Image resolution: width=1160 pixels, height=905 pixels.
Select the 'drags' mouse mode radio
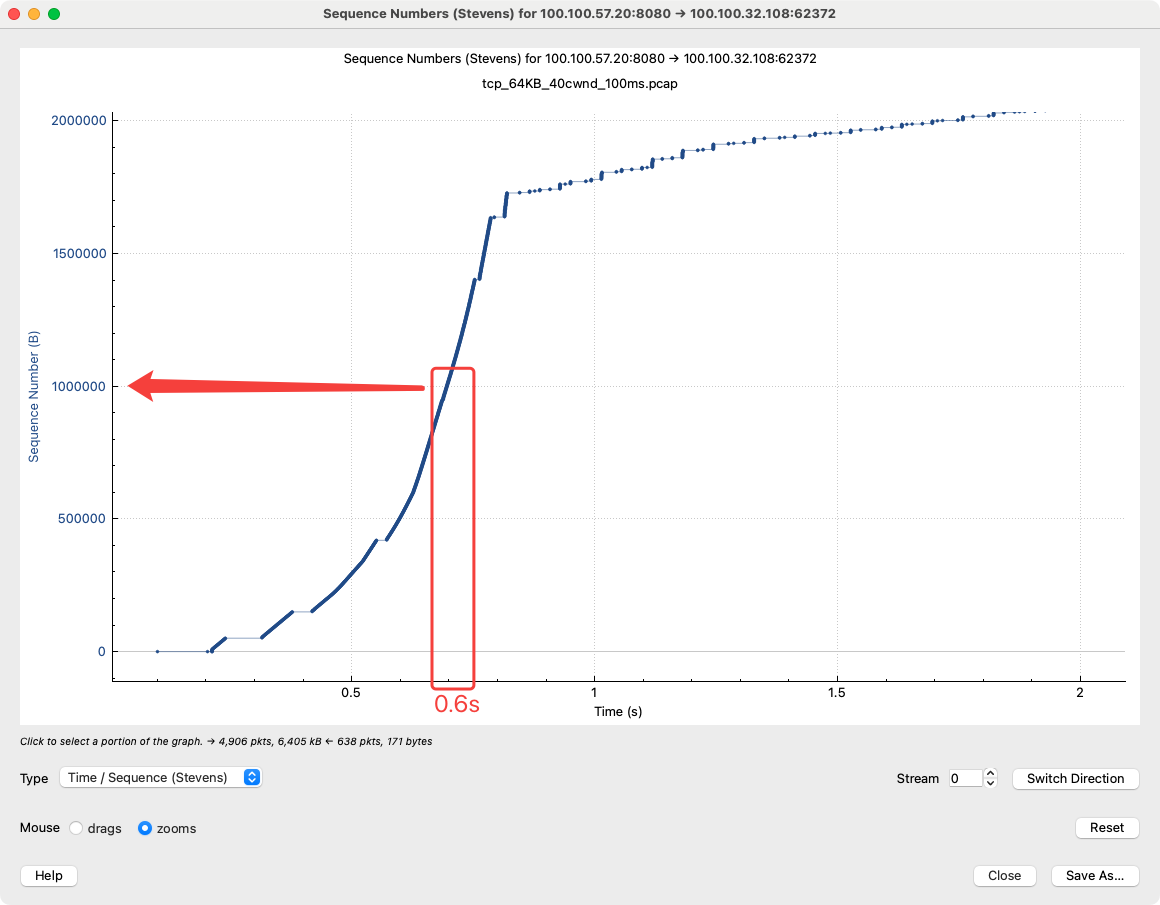(77, 828)
